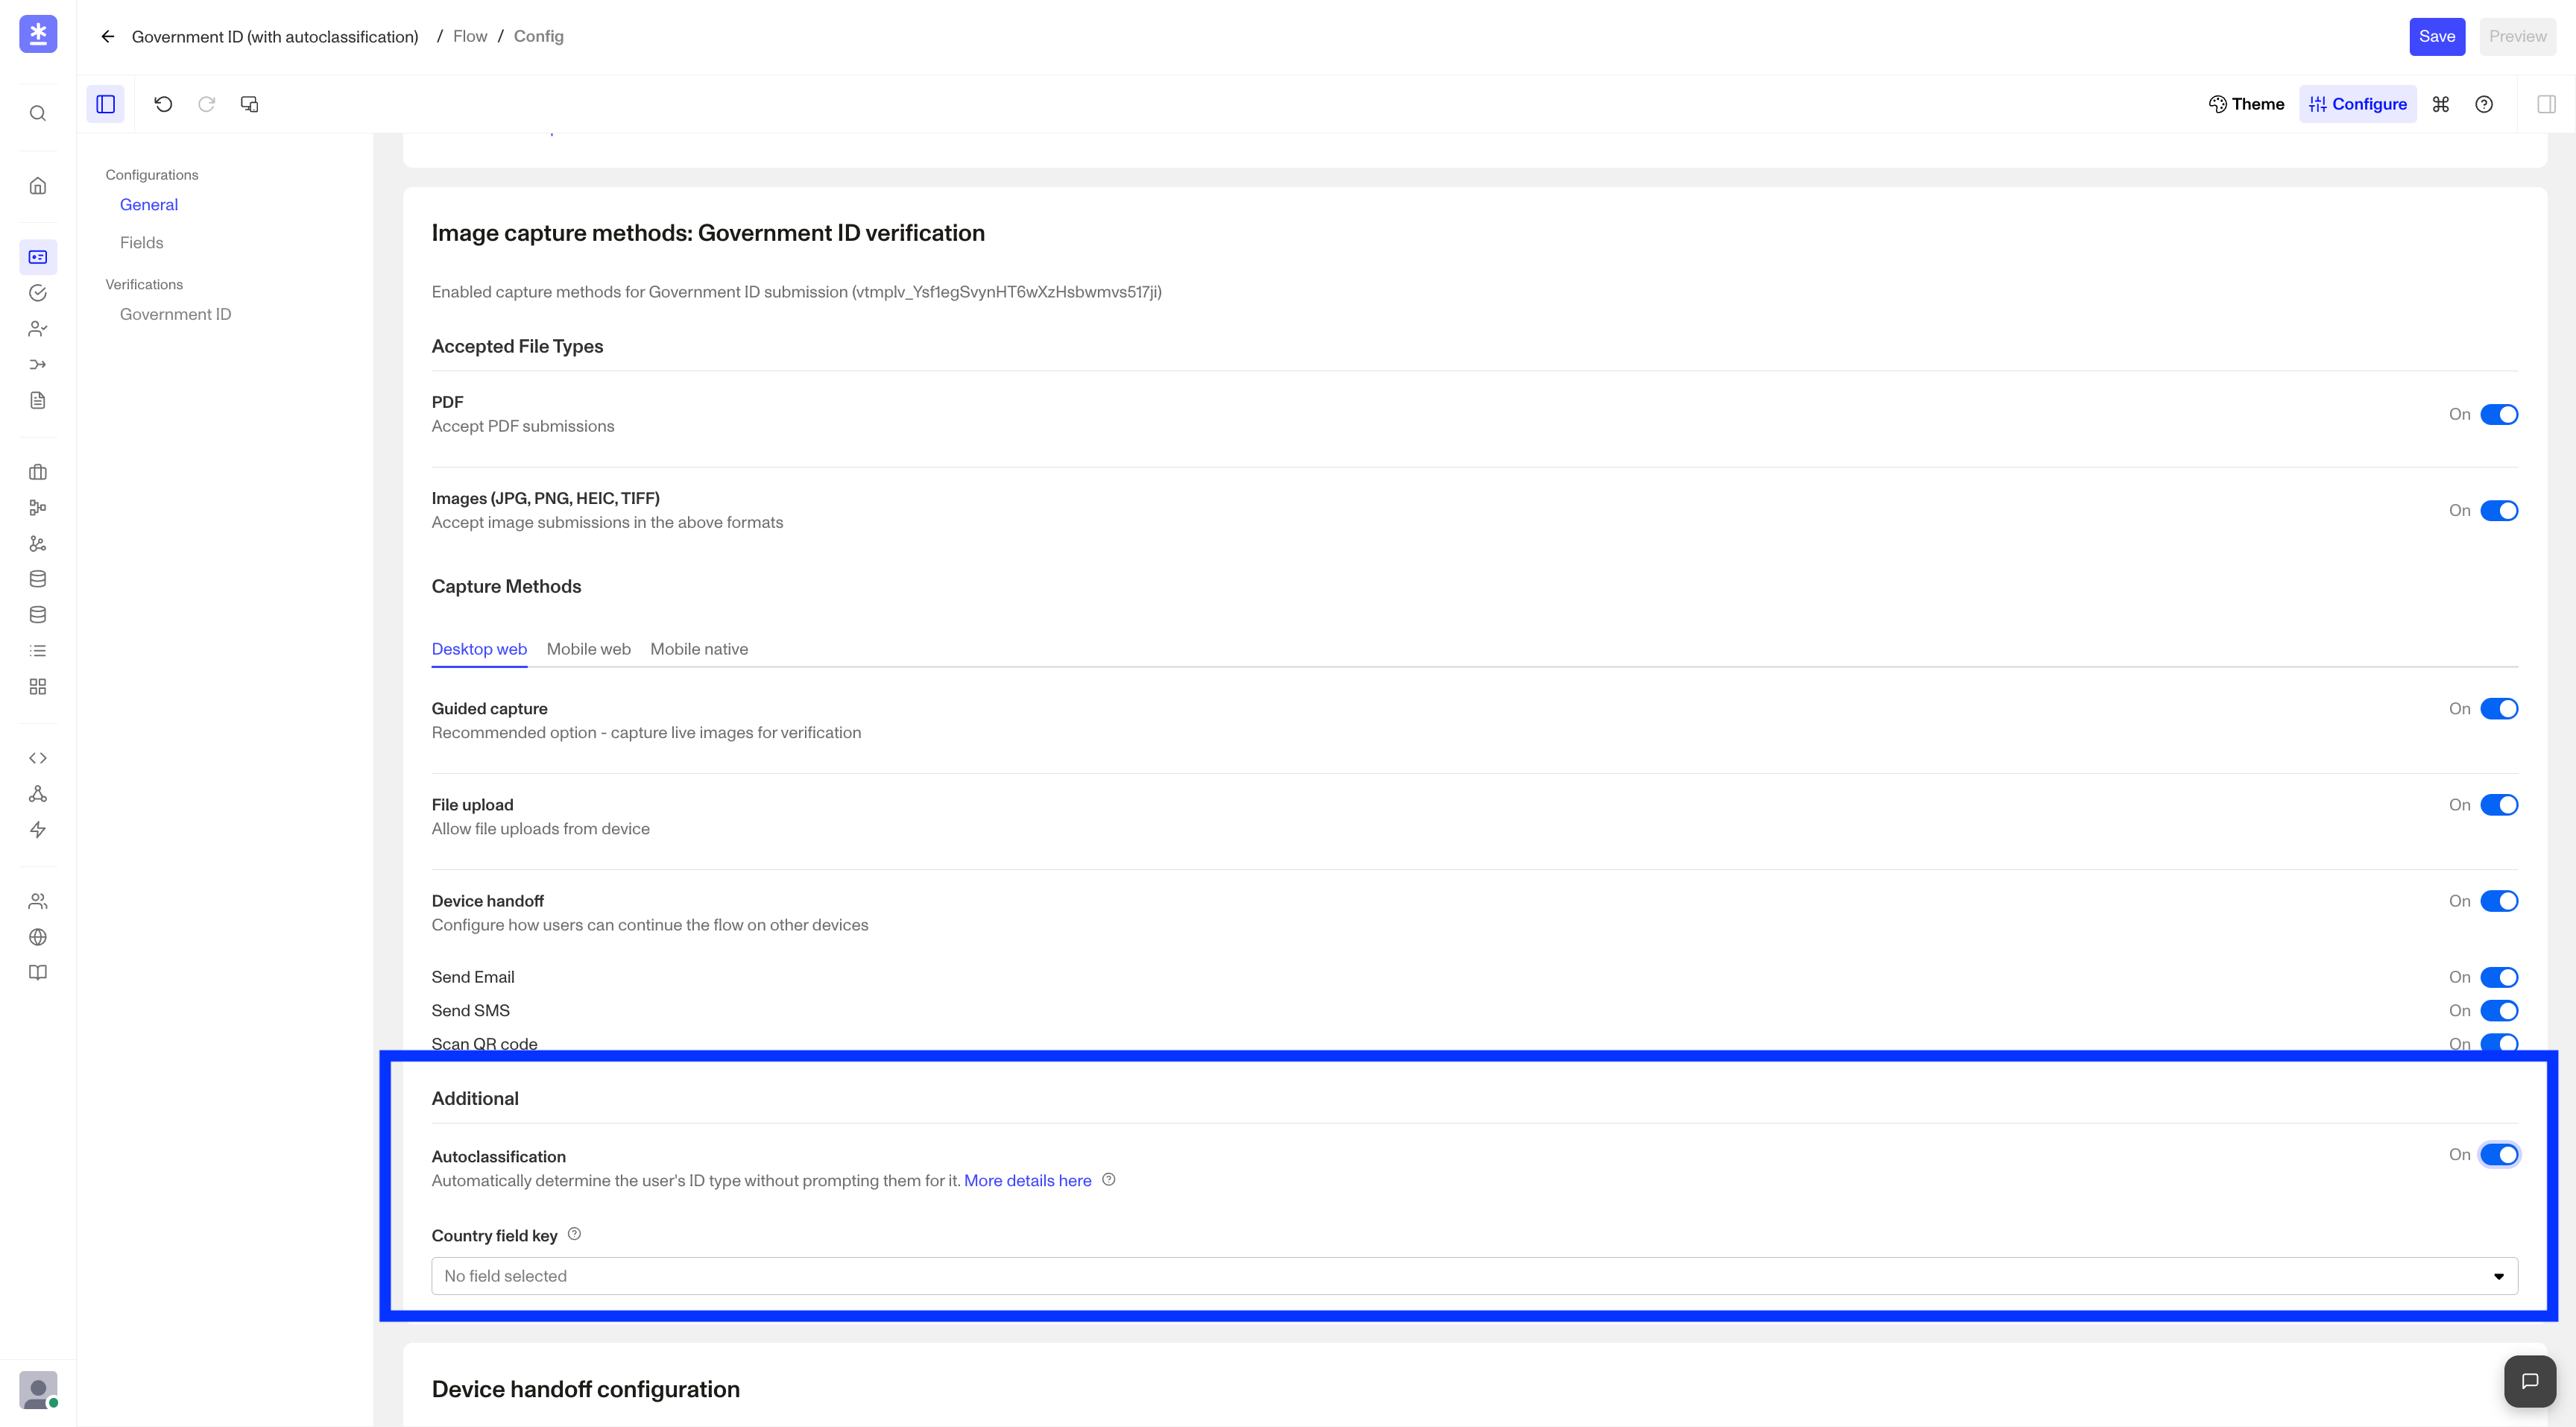The height and width of the screenshot is (1427, 2576).
Task: Toggle the File upload switch
Action: [x=2499, y=805]
